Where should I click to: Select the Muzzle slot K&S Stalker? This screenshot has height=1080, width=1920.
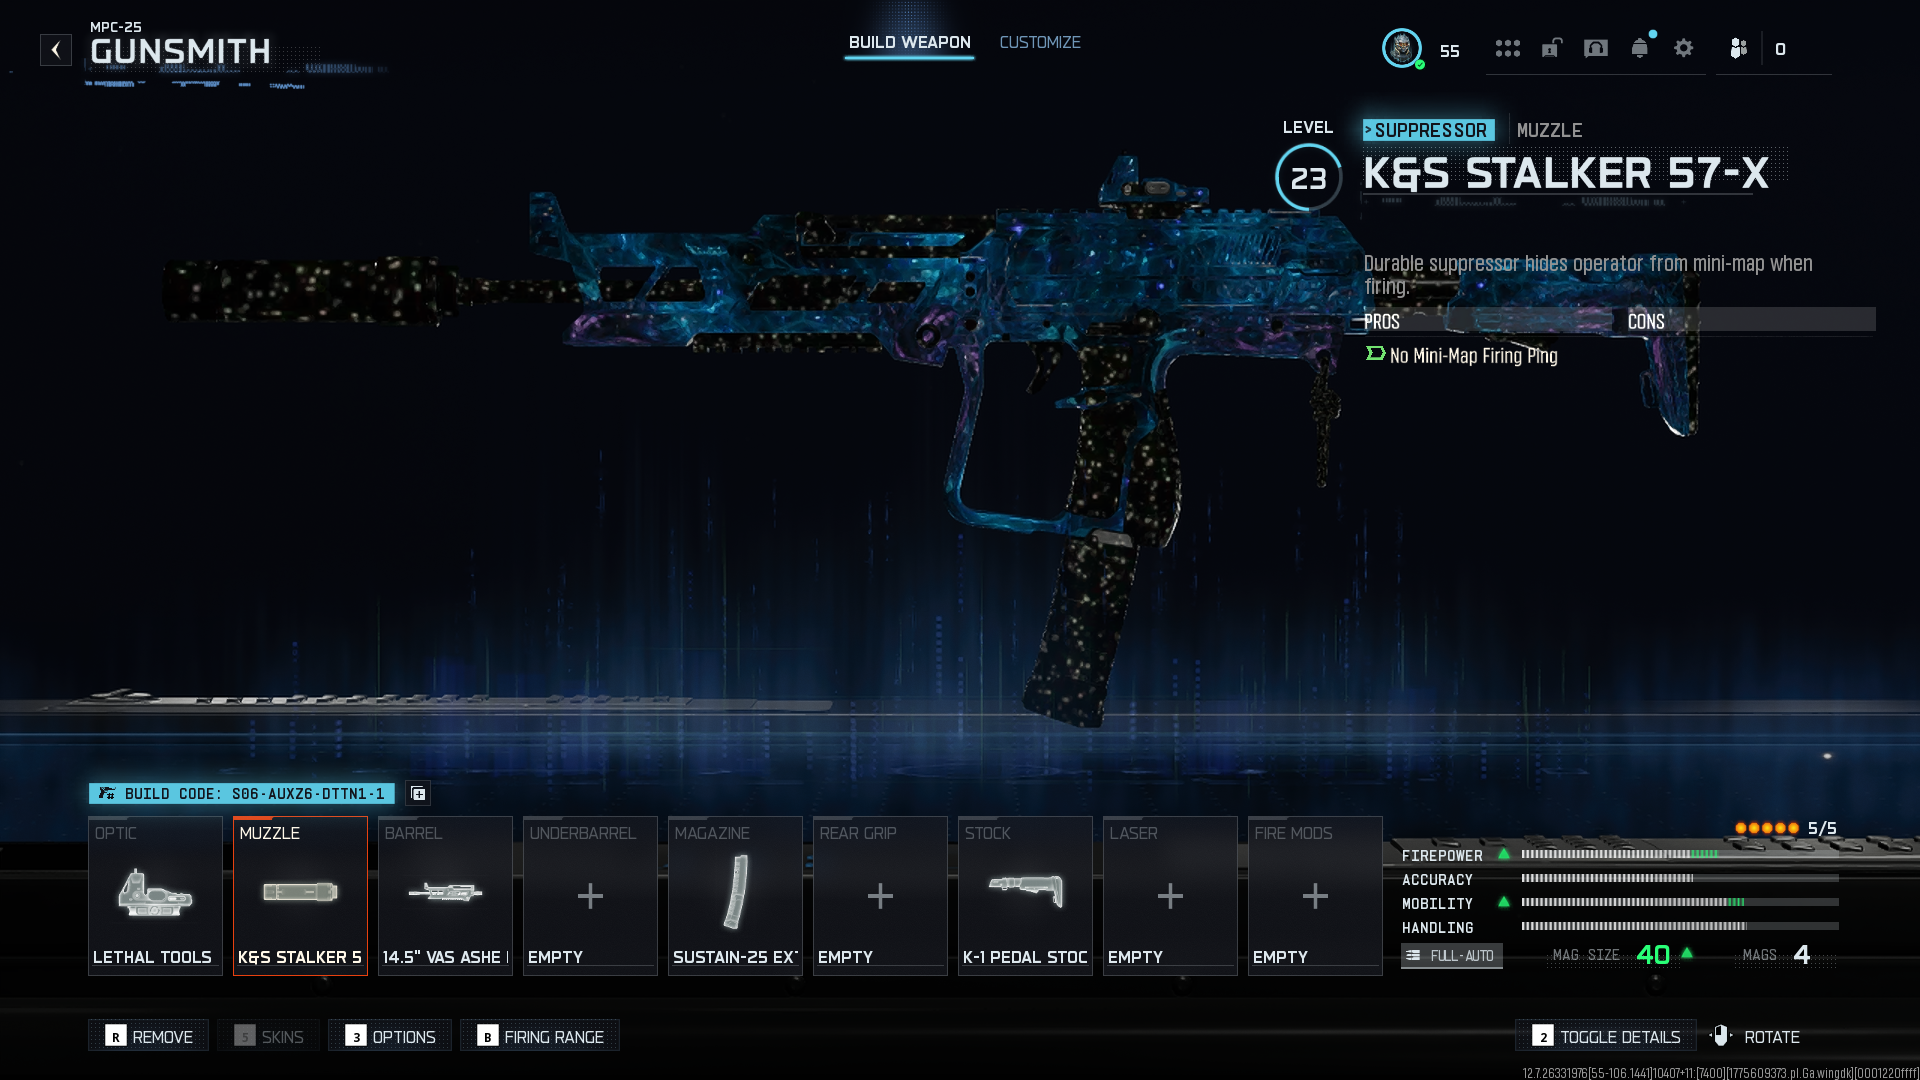click(x=300, y=896)
